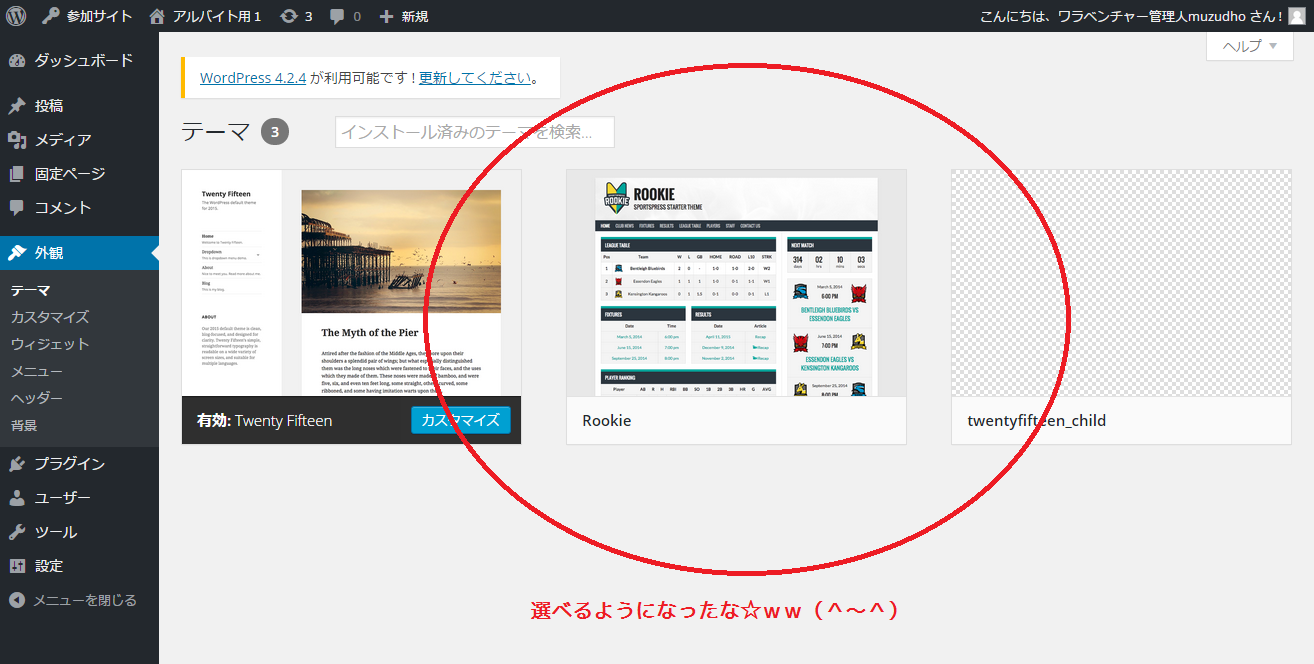Follow the WordPress 4.2.4 link
Screen dimensions: 1314x664
(x=253, y=78)
